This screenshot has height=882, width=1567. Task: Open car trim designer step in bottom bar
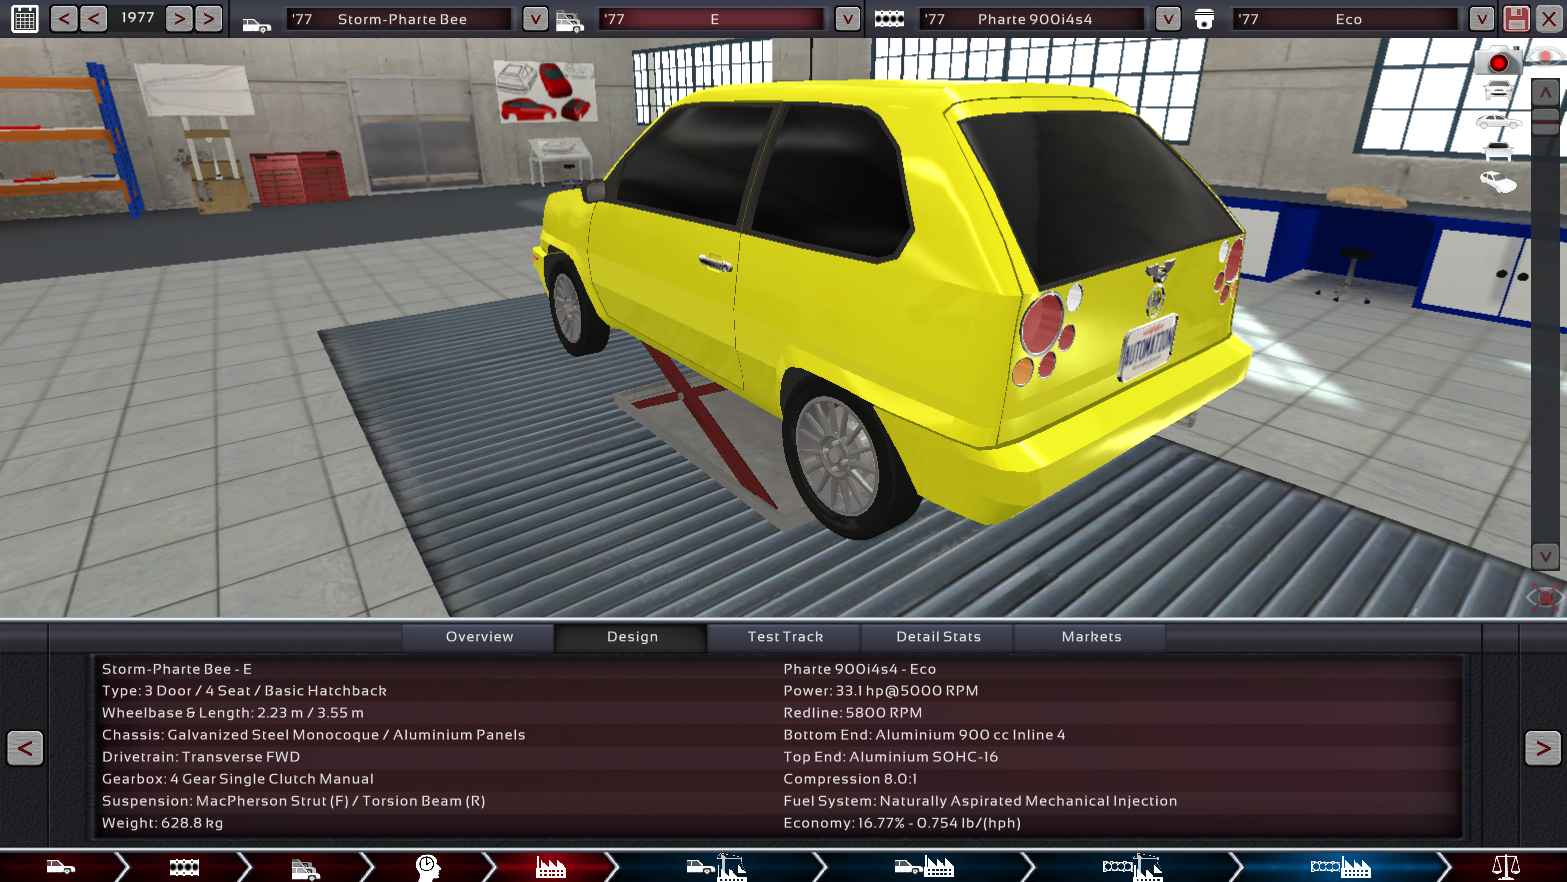pos(306,868)
